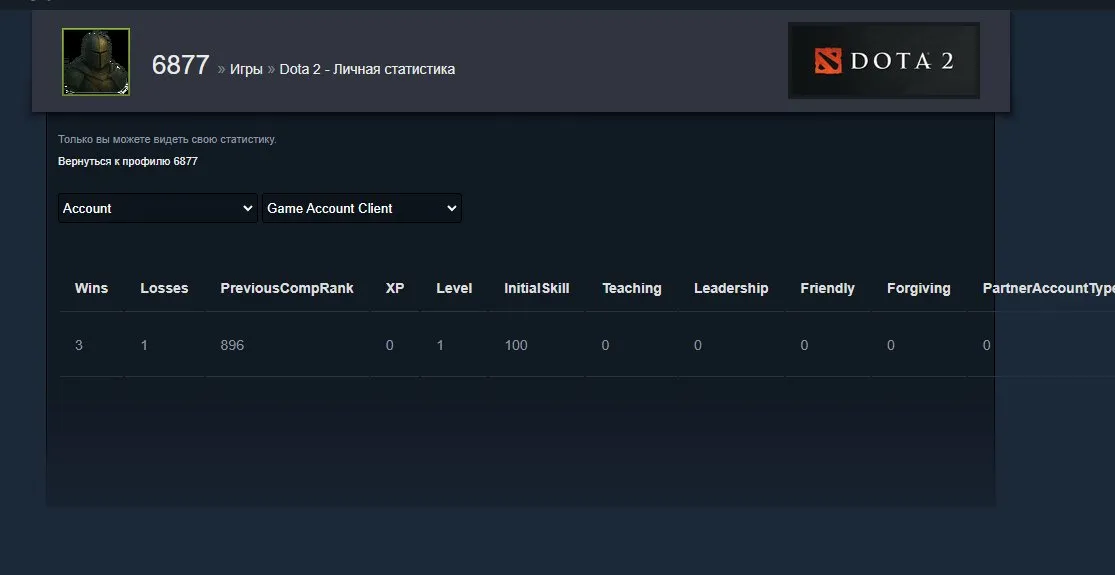Screen dimensions: 1115x575
Task: Click the Teaching column header
Action: pos(632,289)
